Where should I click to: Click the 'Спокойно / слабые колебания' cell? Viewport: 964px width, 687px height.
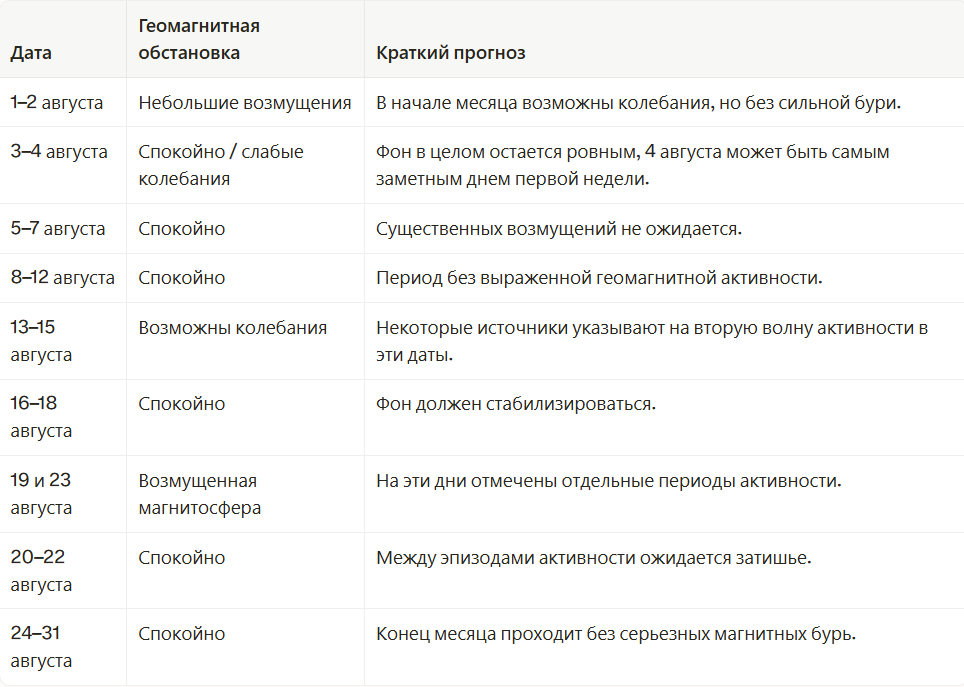[221, 165]
